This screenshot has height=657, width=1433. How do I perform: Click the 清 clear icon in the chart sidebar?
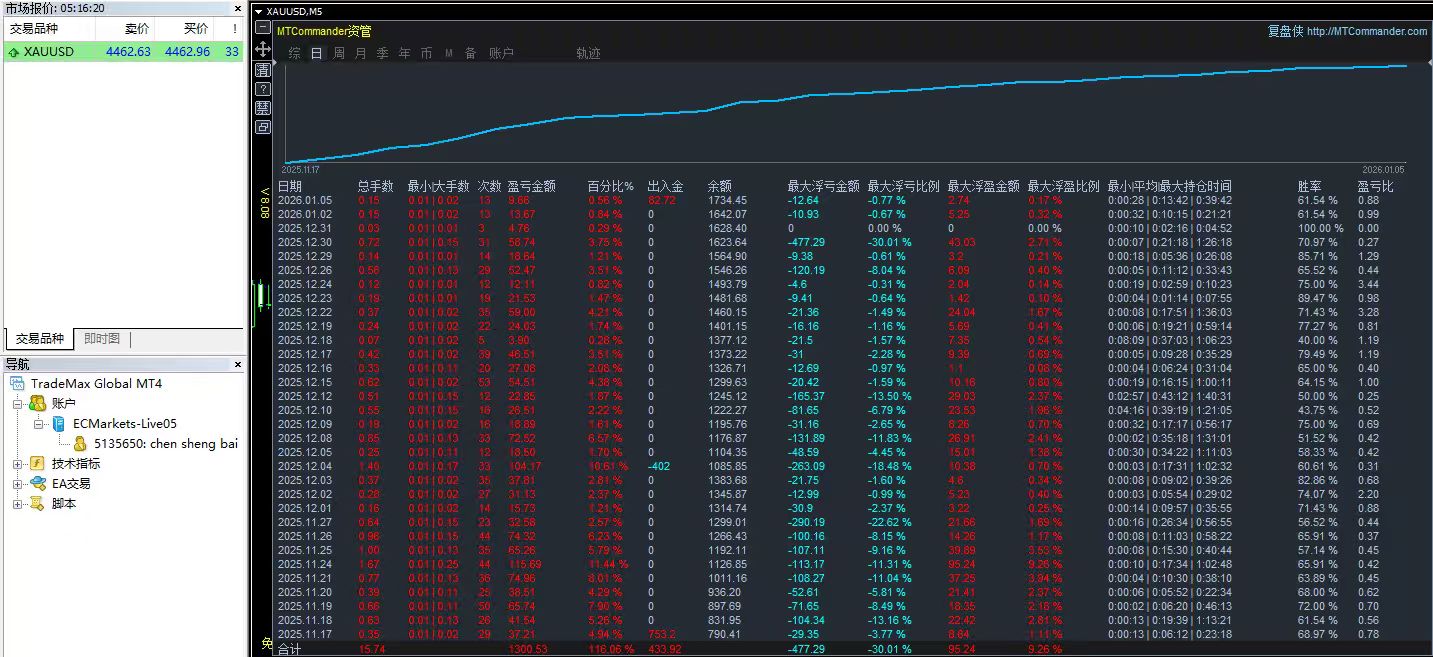coord(263,70)
